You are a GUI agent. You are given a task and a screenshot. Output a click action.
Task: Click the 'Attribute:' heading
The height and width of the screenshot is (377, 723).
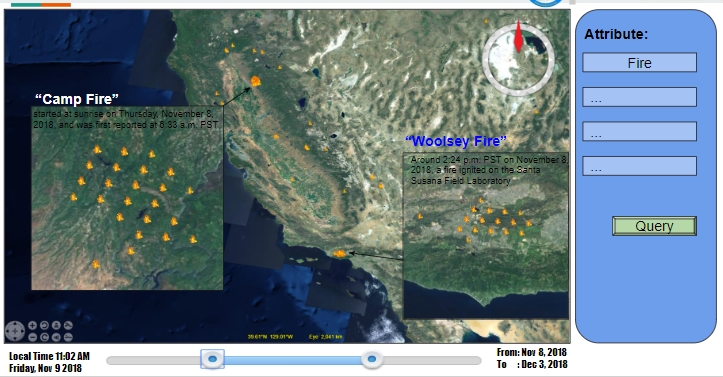616,34
